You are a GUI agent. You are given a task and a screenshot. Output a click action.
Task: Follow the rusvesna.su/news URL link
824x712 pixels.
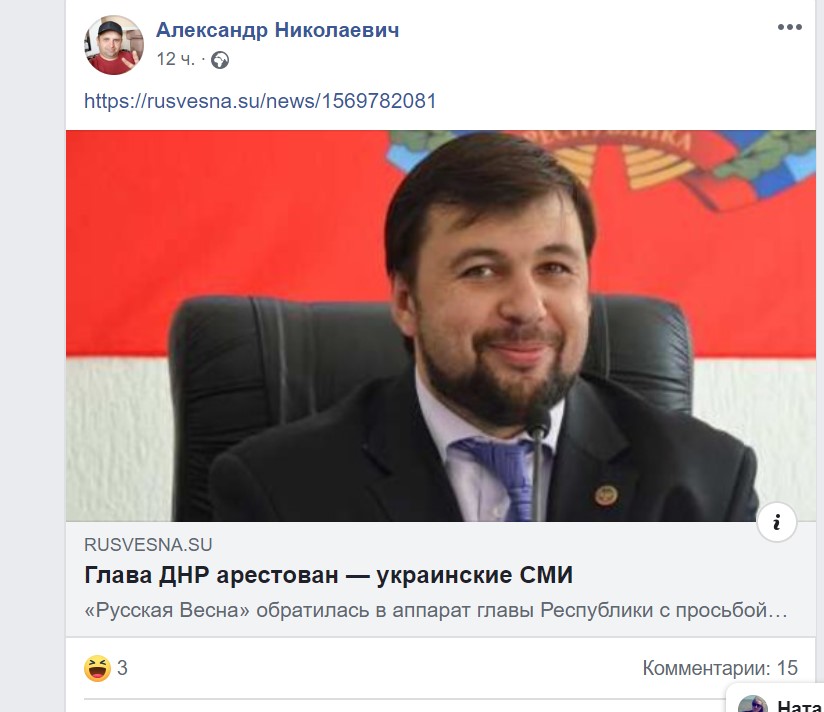(260, 101)
